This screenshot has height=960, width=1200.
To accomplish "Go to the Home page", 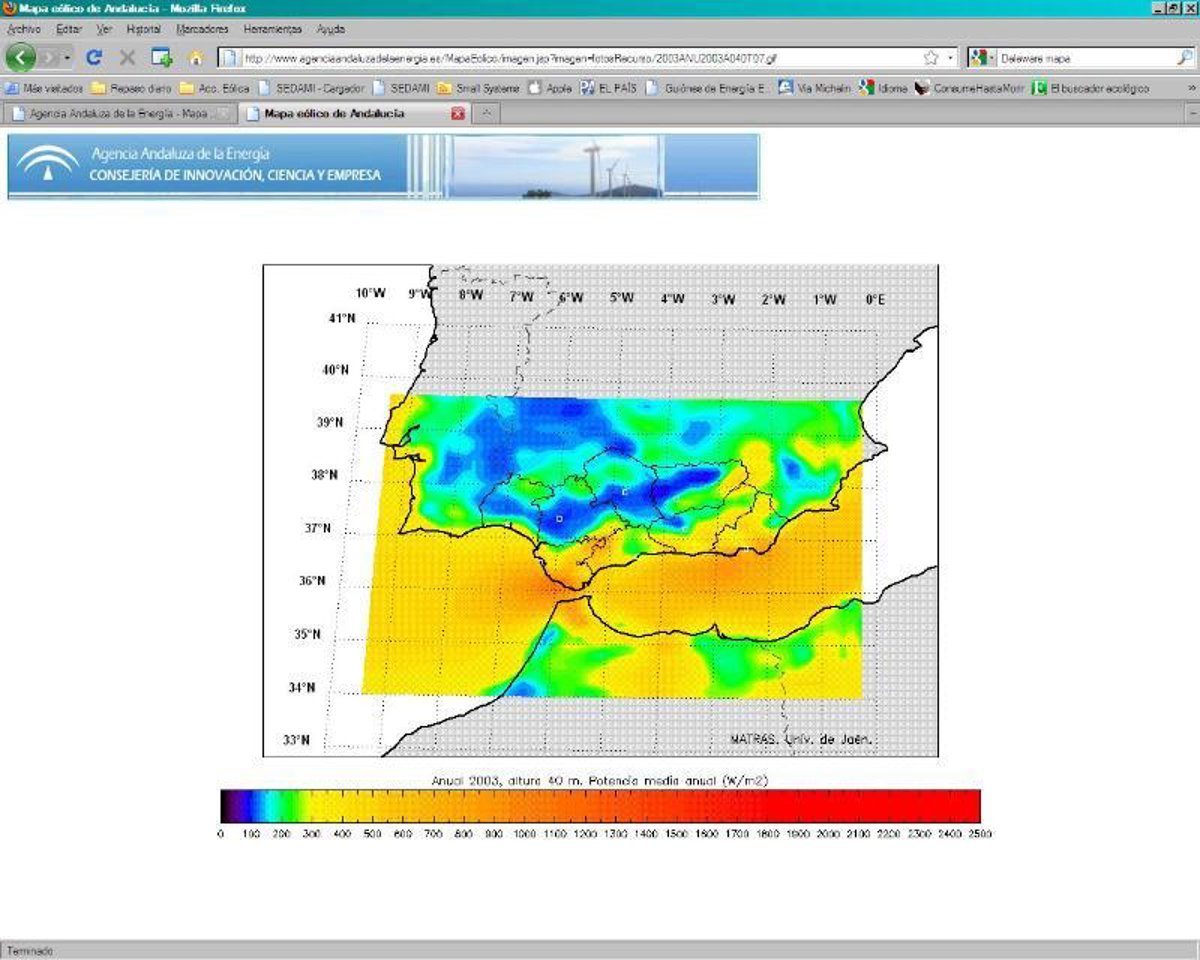I will coord(196,58).
